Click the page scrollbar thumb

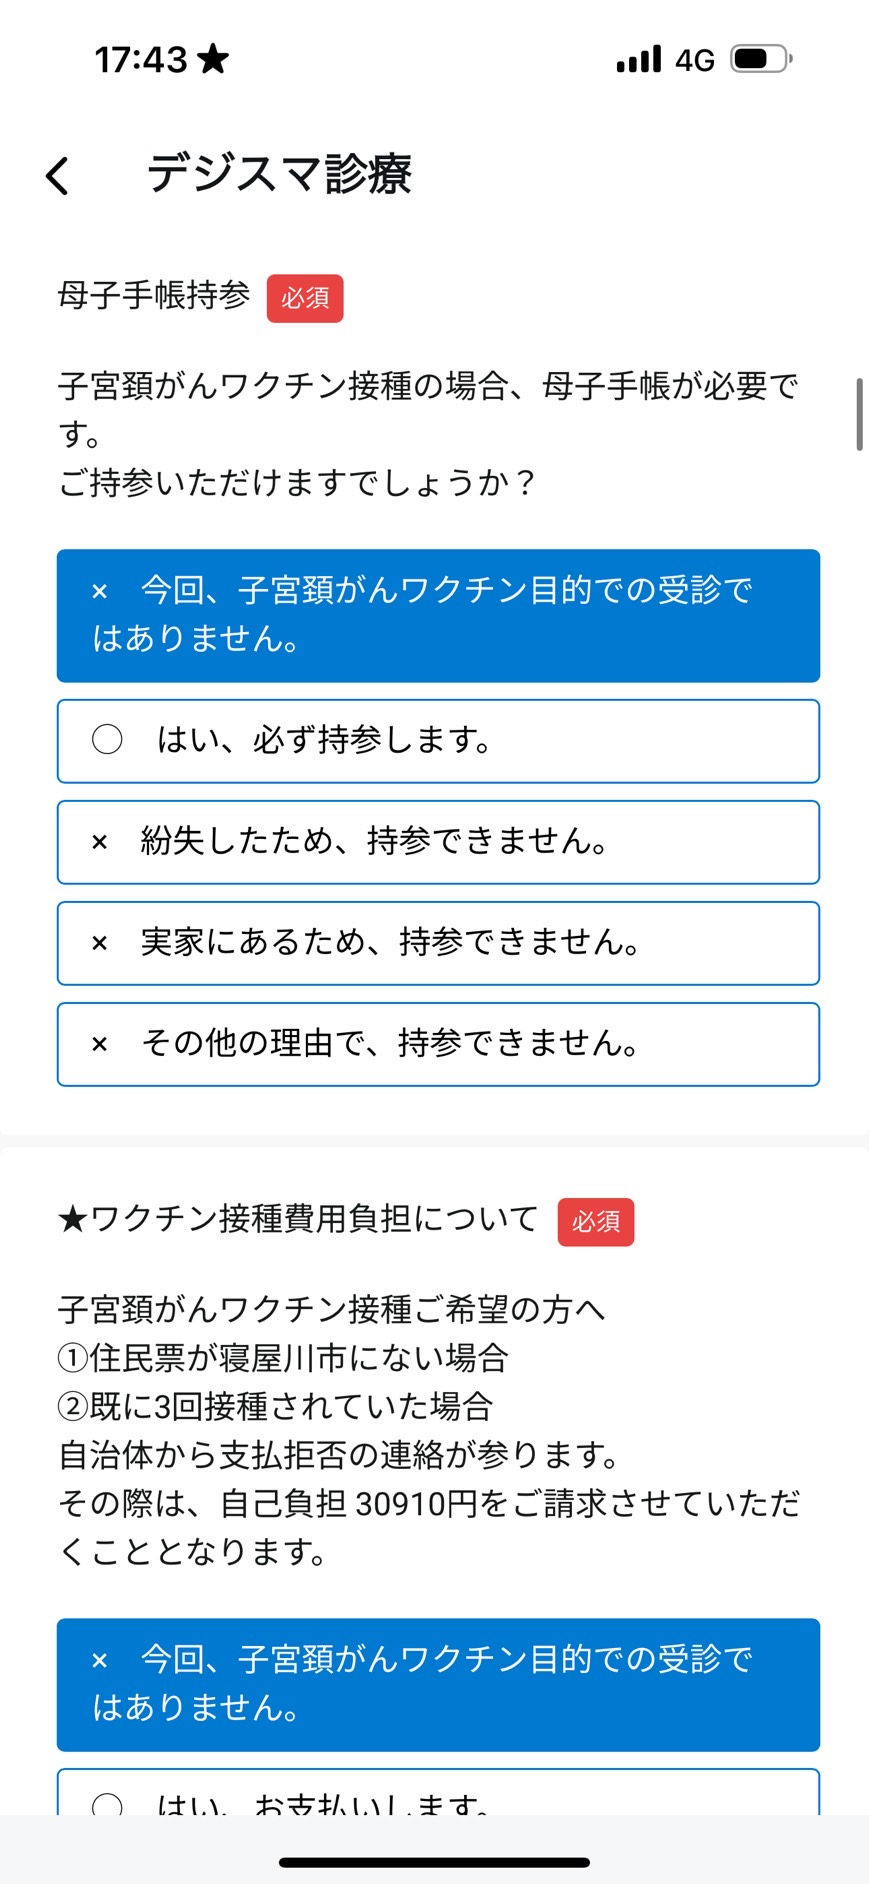click(859, 415)
